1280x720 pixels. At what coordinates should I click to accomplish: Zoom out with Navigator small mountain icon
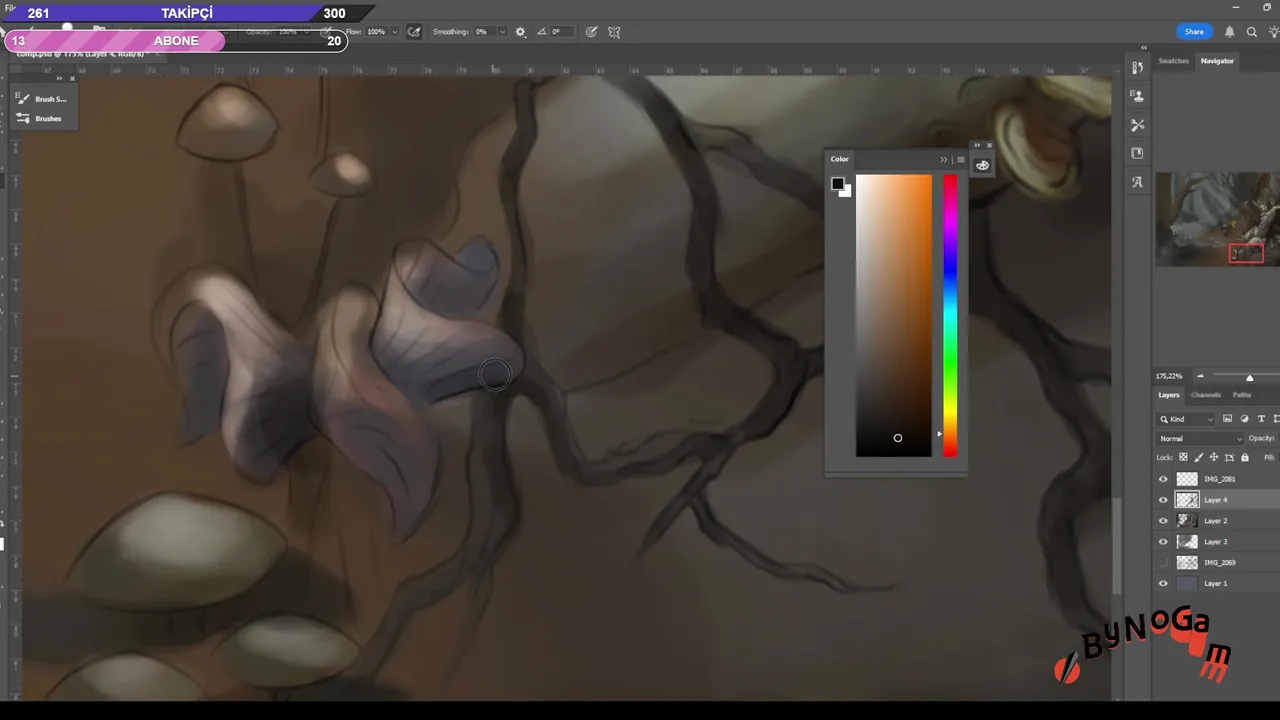1200,377
